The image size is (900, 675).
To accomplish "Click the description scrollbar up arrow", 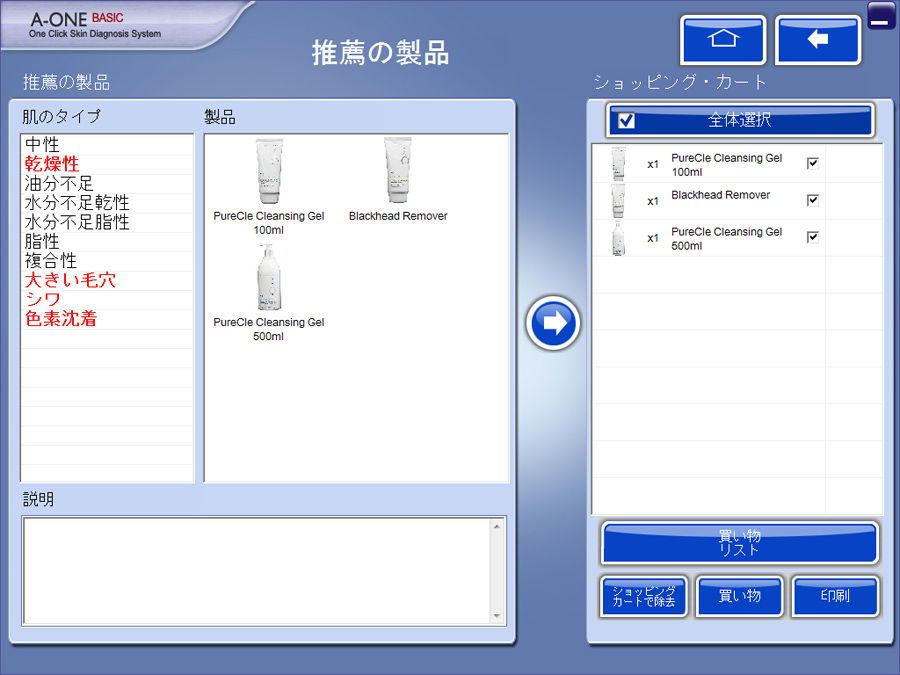I will click(x=497, y=526).
